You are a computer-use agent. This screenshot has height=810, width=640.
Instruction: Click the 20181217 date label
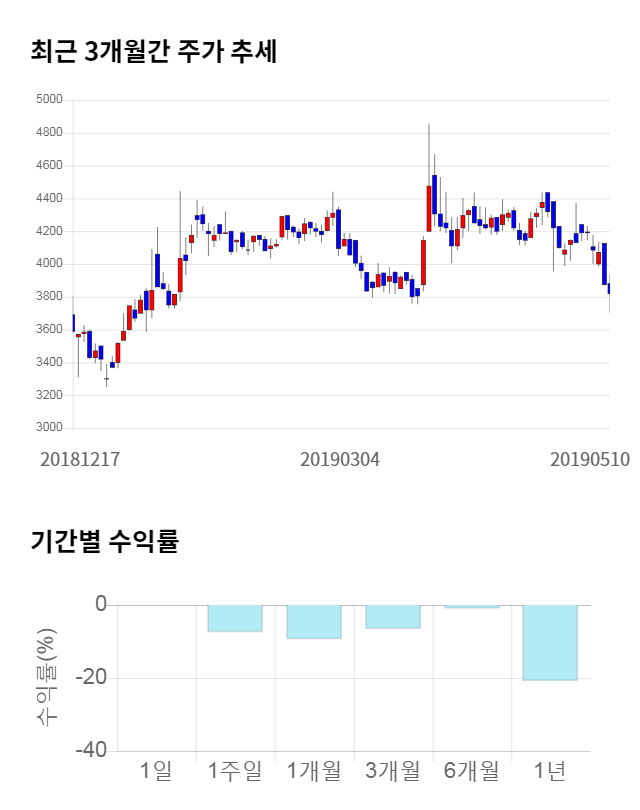(80, 459)
